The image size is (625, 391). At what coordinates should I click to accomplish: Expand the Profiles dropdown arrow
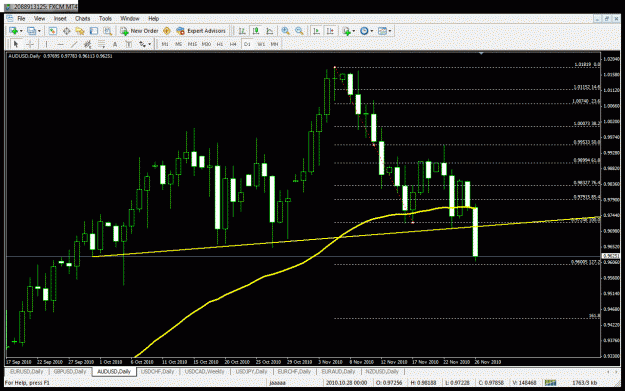click(39, 31)
